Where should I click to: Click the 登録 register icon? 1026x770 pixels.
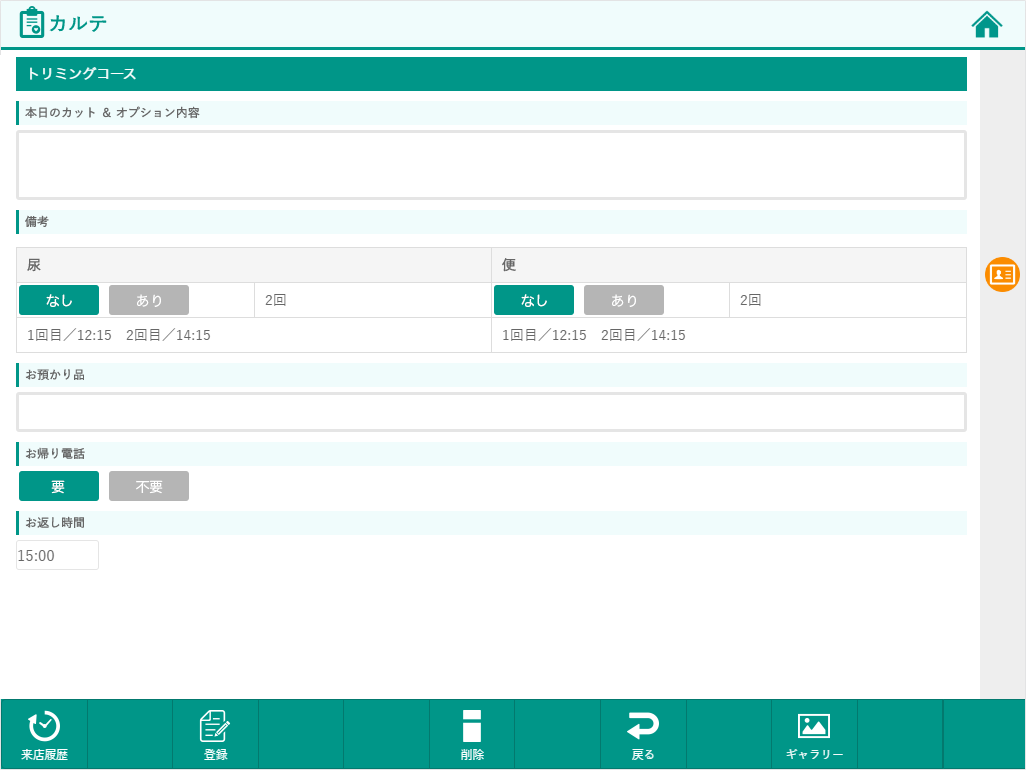pyautogui.click(x=215, y=734)
